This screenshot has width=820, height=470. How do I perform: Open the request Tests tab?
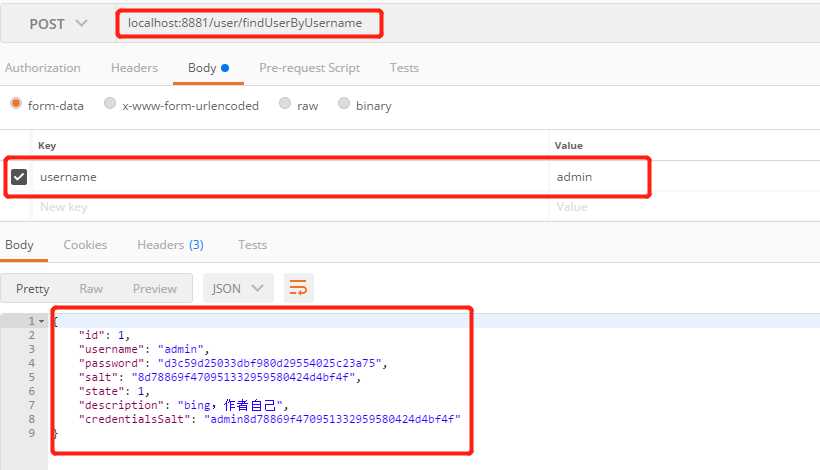[404, 68]
